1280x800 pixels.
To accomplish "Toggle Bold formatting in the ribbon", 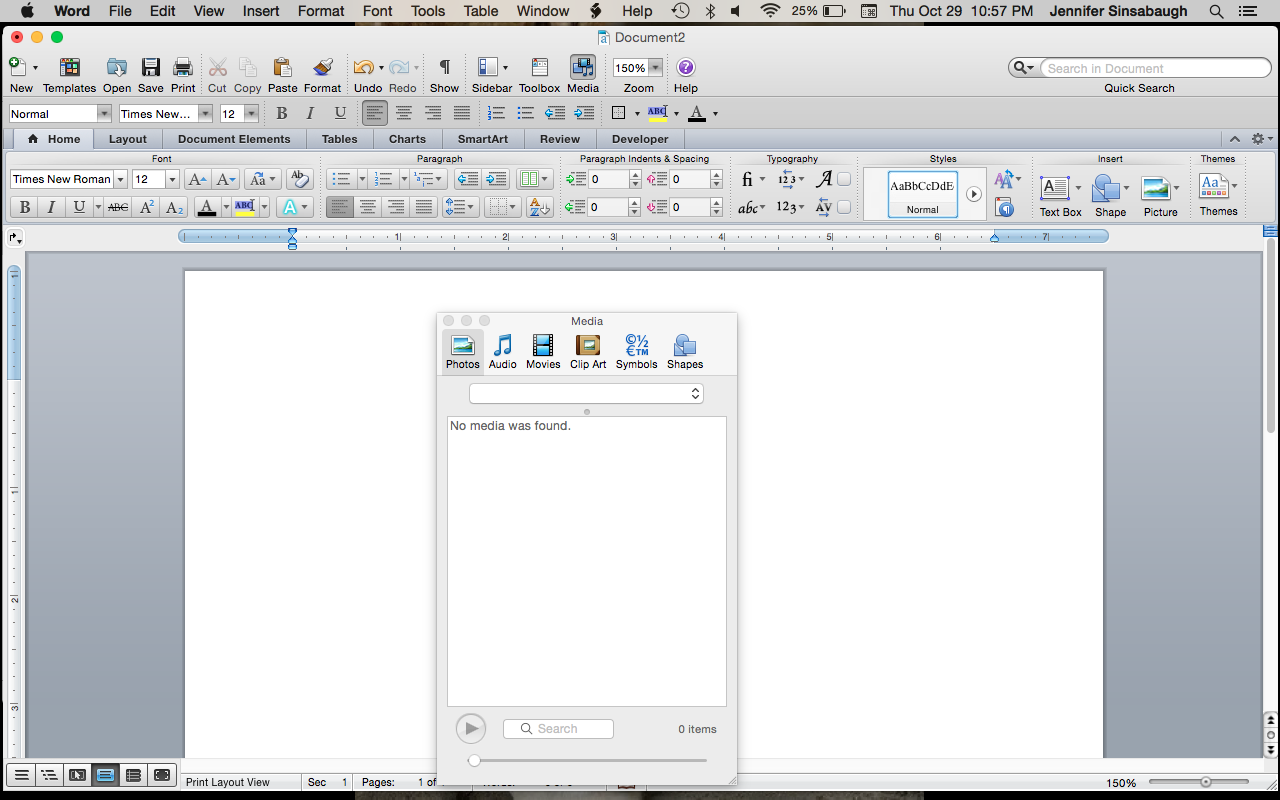I will 25,207.
